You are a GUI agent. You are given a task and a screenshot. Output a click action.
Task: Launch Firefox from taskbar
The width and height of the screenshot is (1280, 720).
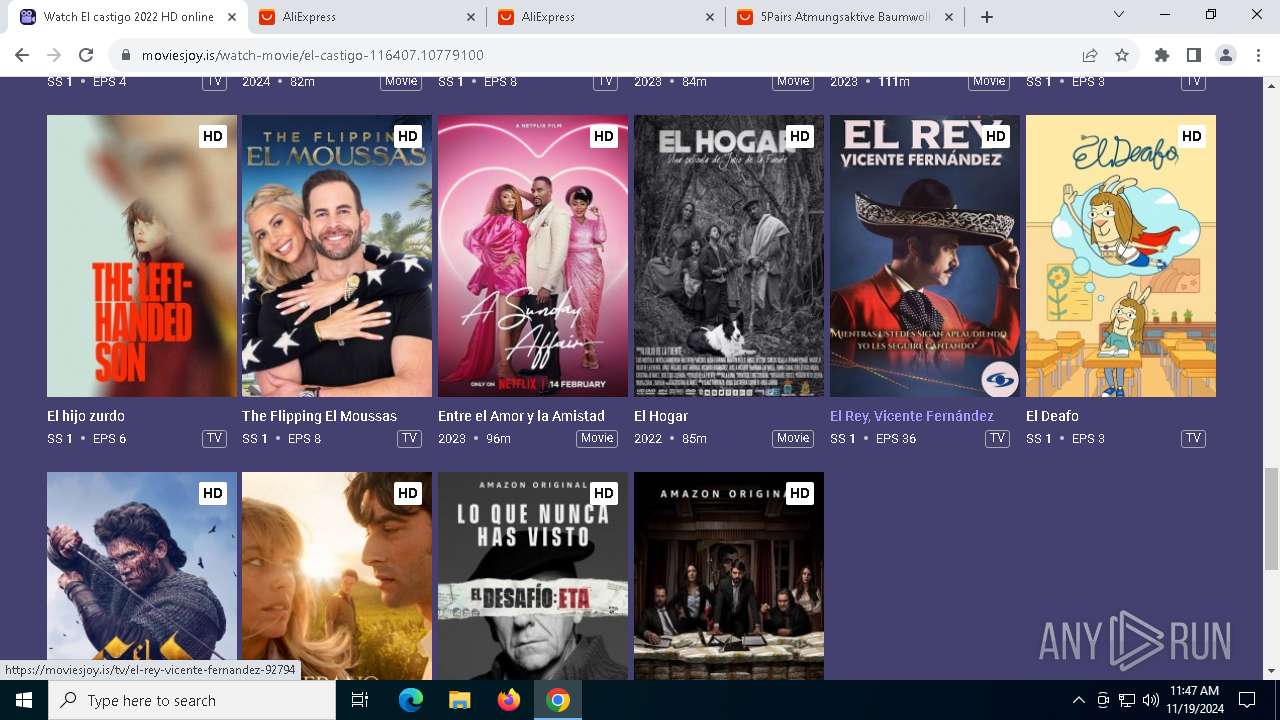coord(509,700)
